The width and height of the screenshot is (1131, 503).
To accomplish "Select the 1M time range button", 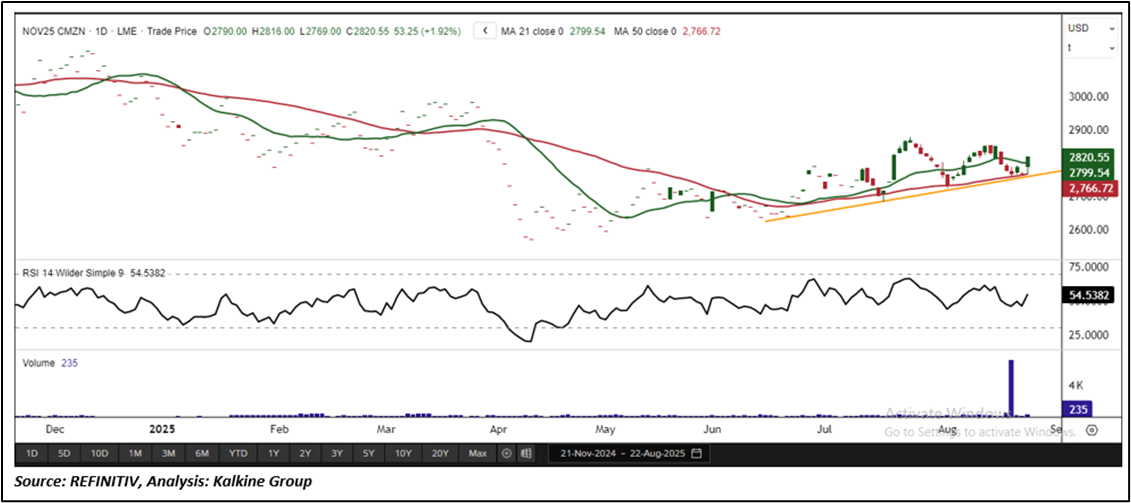I will (135, 454).
